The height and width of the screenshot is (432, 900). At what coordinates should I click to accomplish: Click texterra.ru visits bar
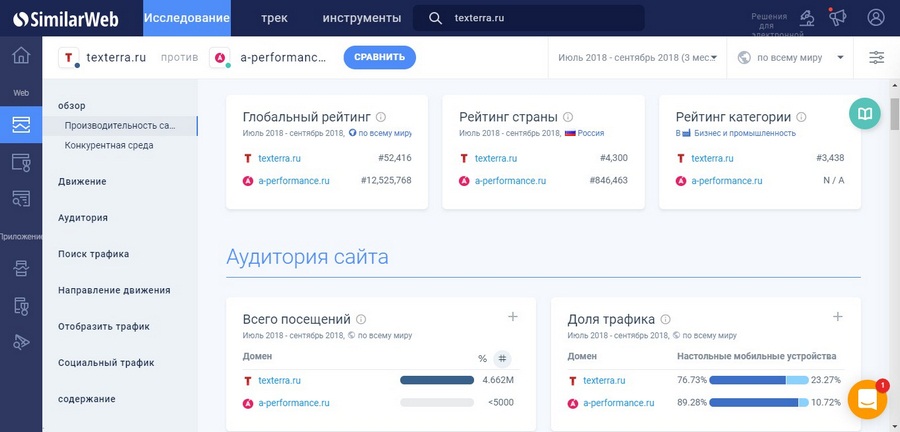(437, 380)
